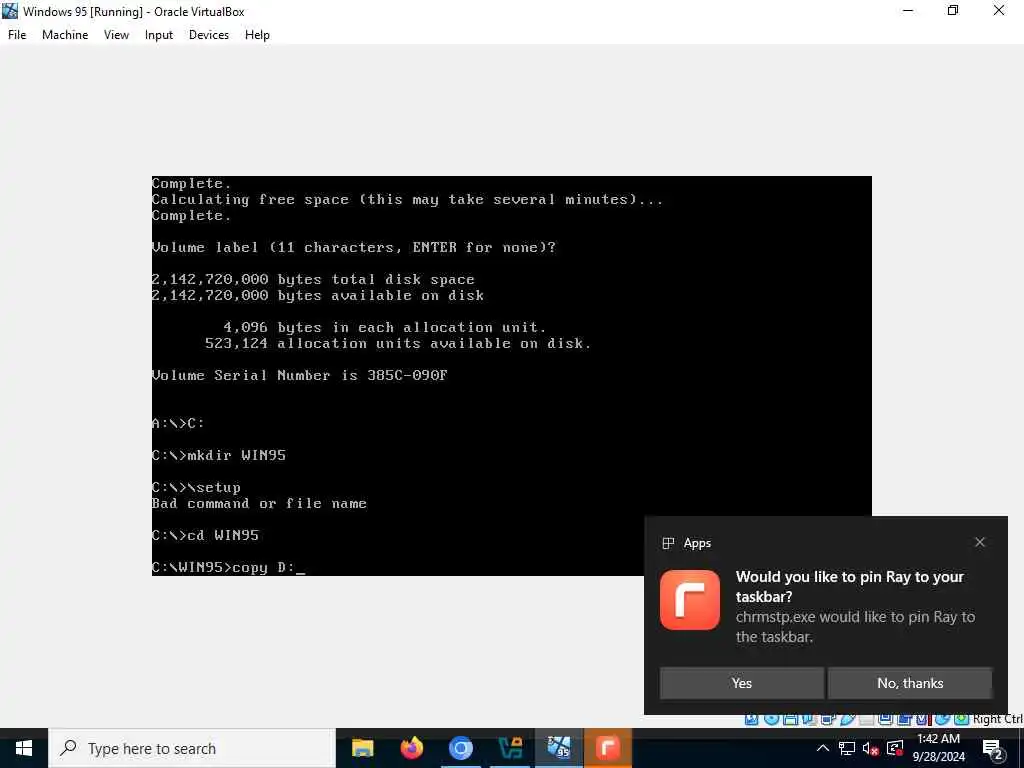The width and height of the screenshot is (1024, 768).
Task: Open File Explorer from the taskbar
Action: (x=362, y=748)
